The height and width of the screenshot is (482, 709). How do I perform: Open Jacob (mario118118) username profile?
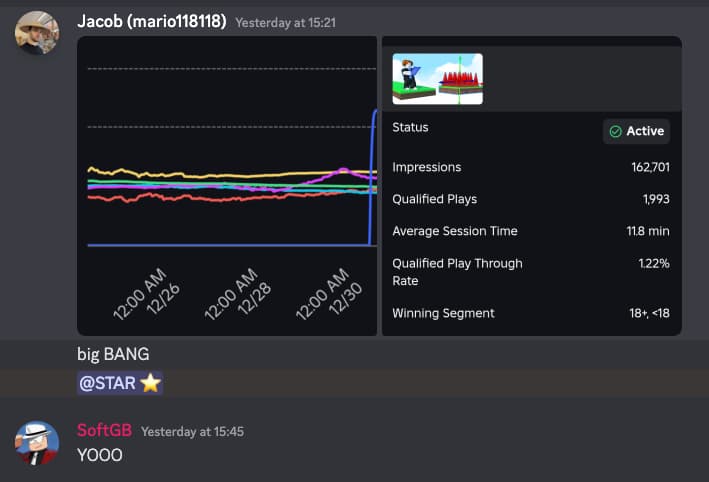(x=152, y=21)
